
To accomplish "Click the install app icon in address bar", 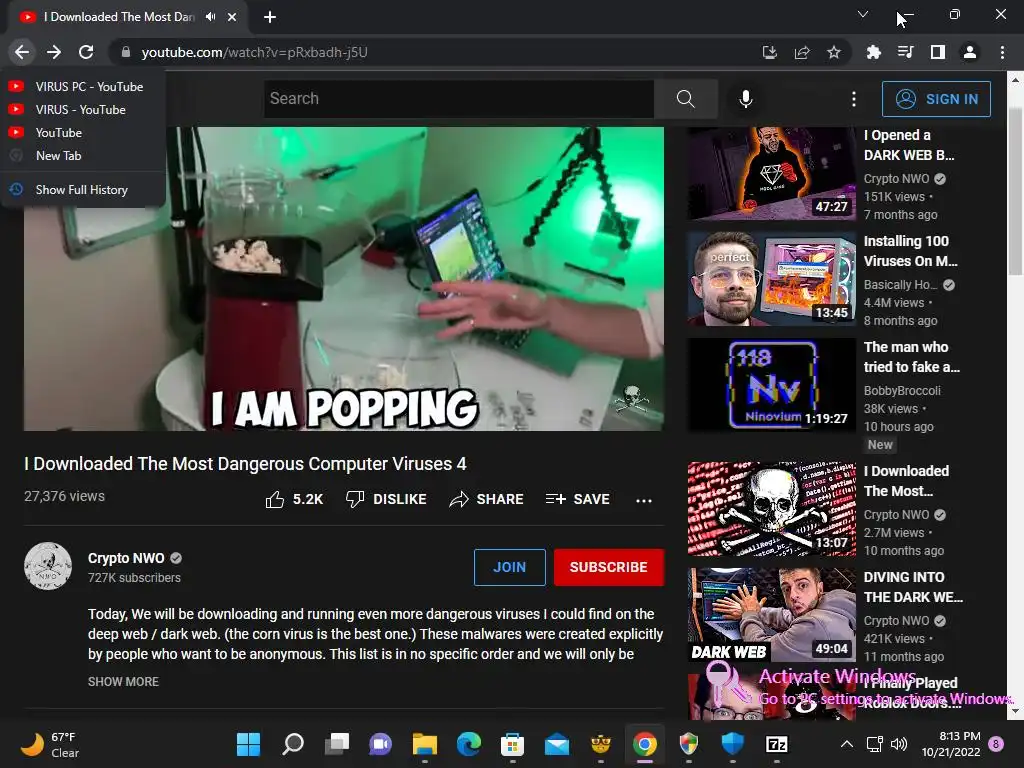I will point(770,52).
